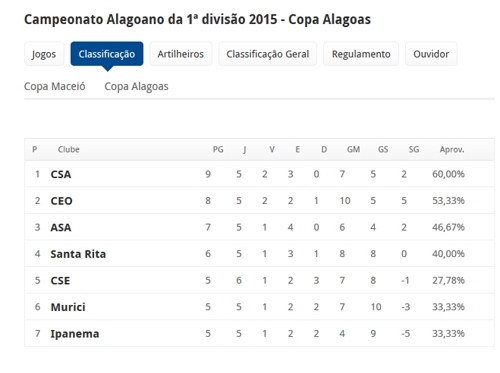Image resolution: width=500 pixels, height=373 pixels.
Task: Open the Classificação Geral tab
Action: (268, 54)
